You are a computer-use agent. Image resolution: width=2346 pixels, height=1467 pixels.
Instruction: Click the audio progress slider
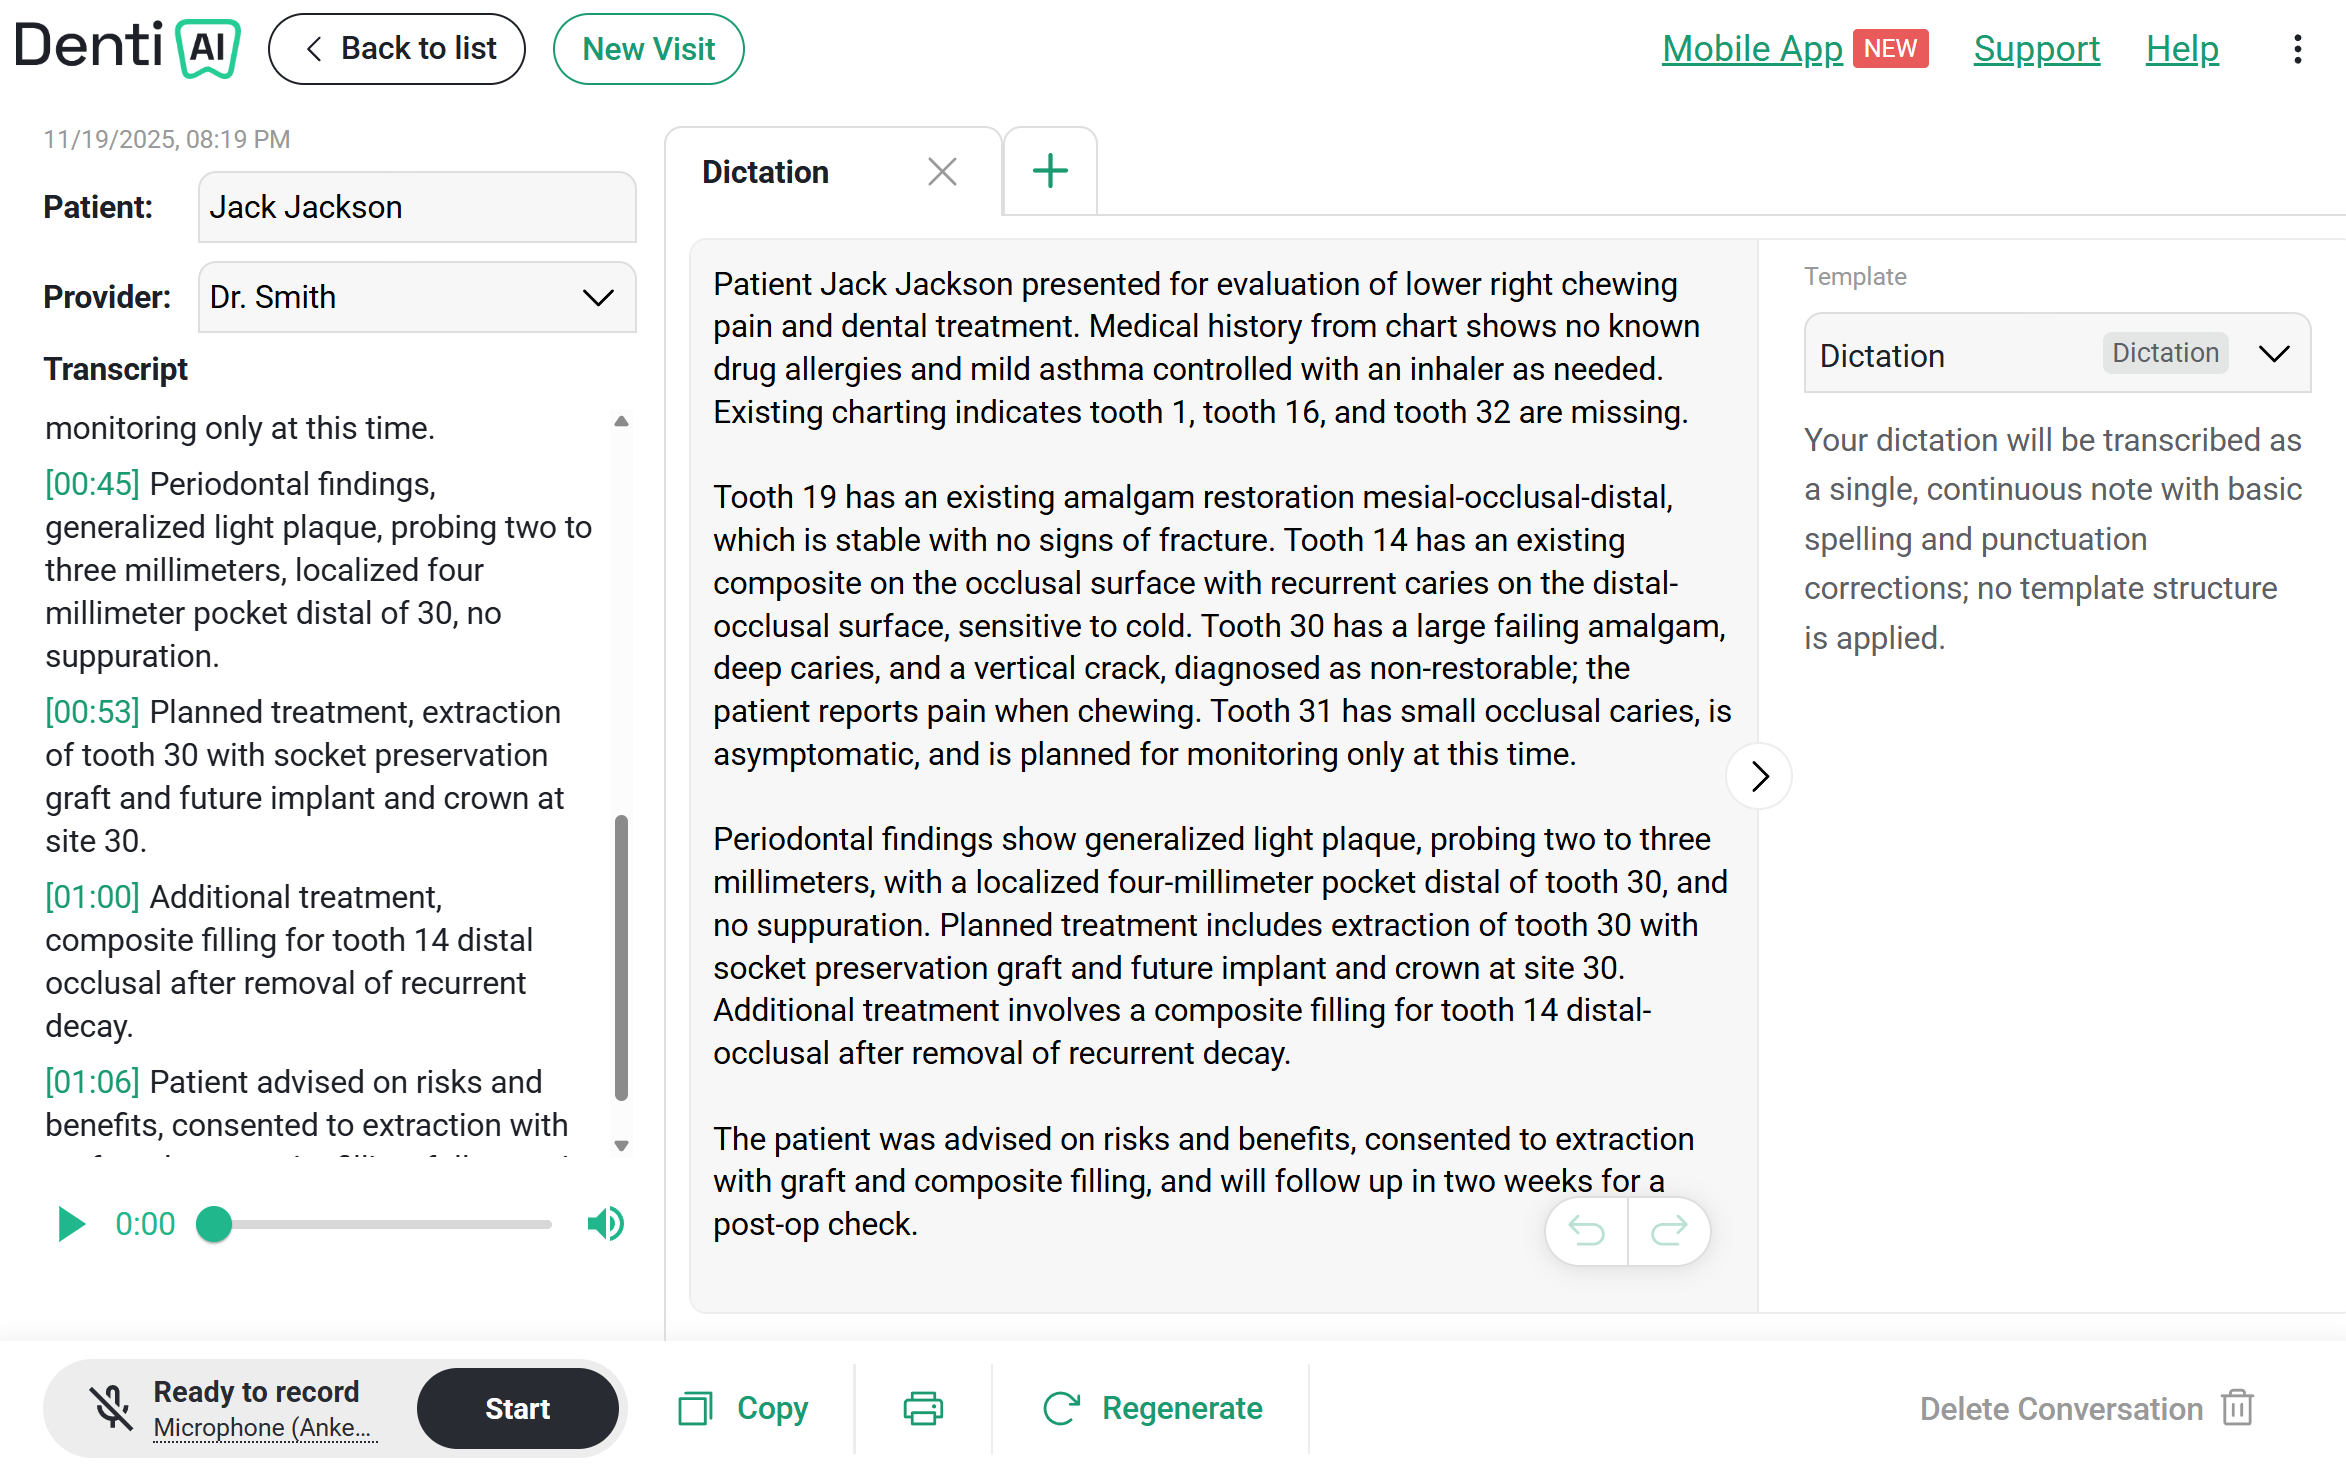point(381,1224)
